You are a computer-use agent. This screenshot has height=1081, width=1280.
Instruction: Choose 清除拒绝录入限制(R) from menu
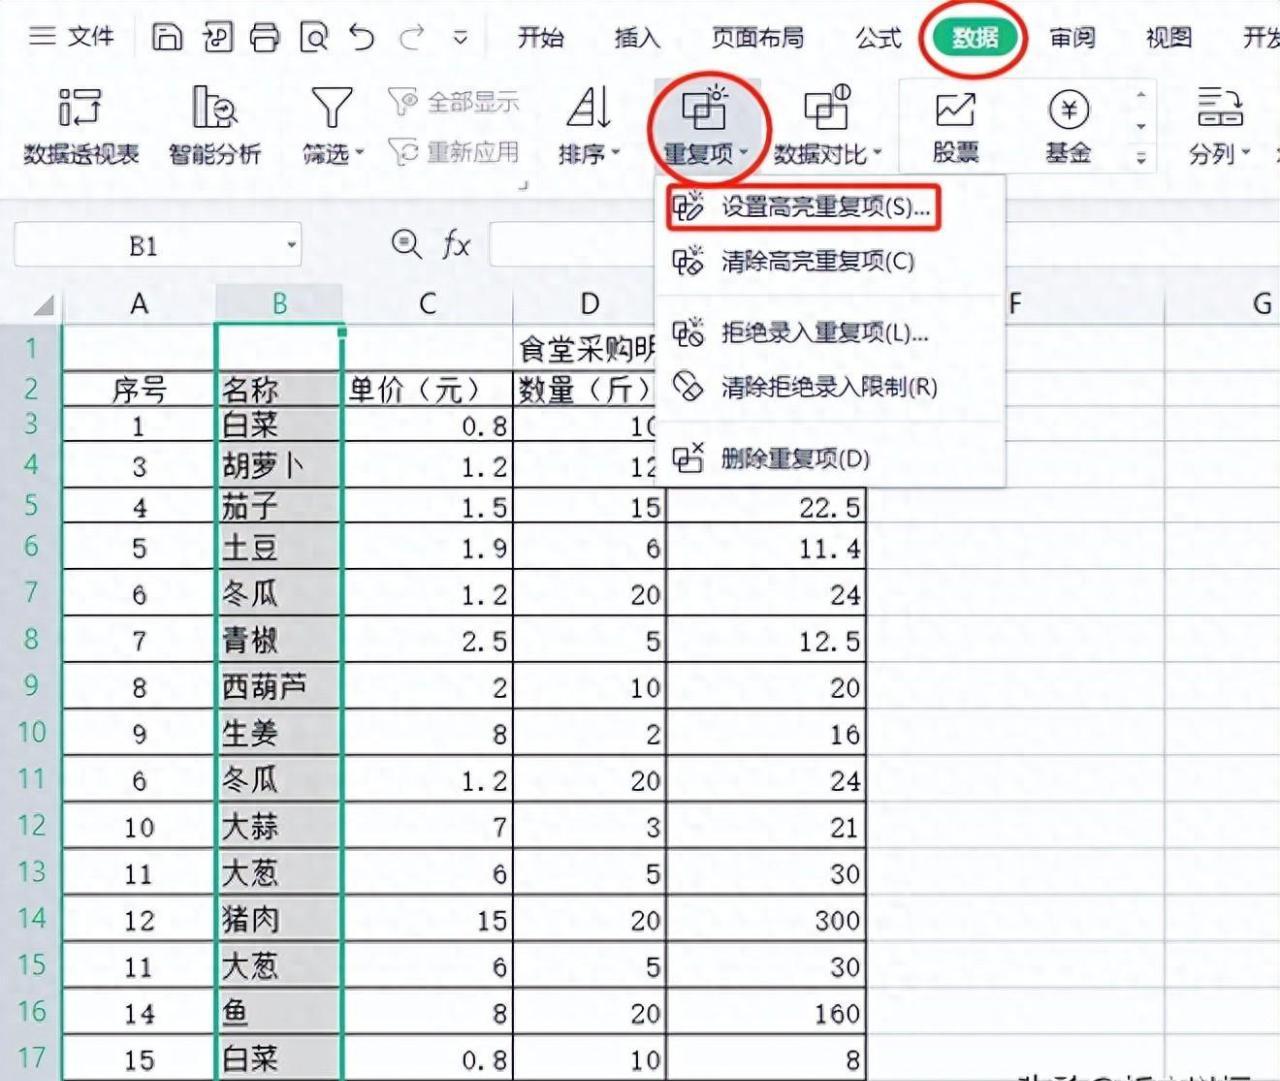[x=829, y=386]
